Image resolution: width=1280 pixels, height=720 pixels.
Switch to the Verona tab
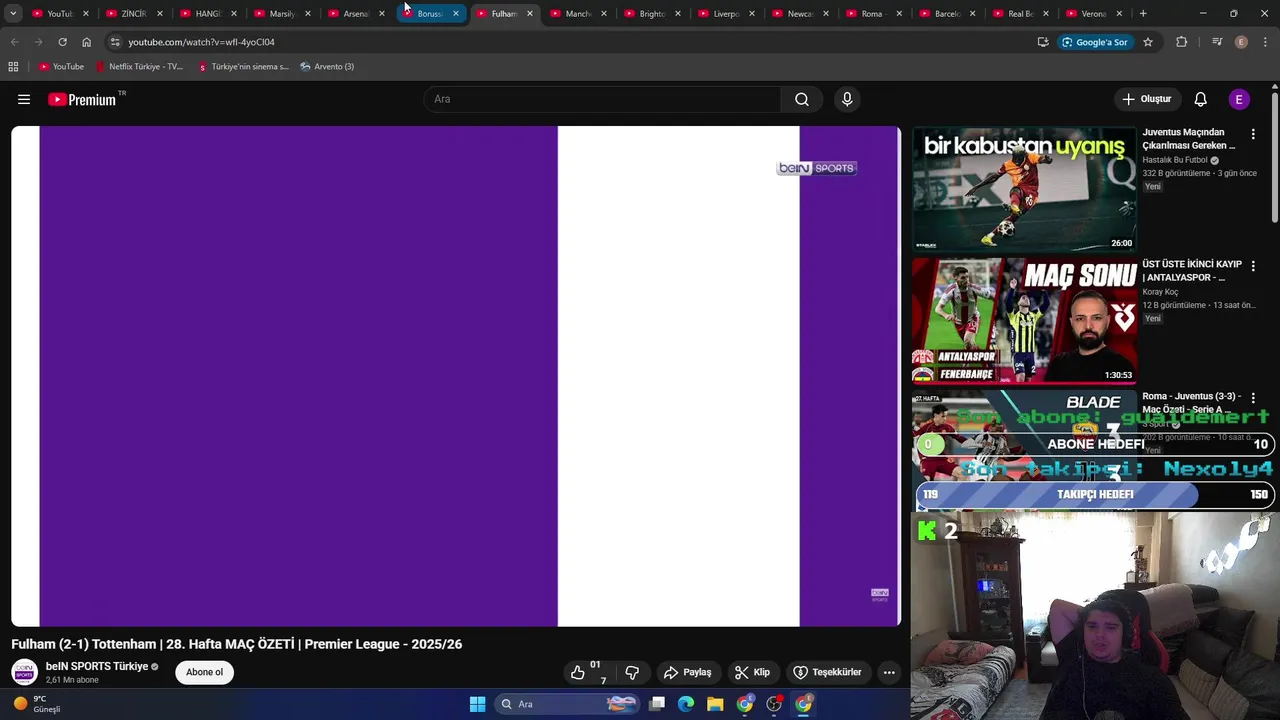click(1094, 14)
